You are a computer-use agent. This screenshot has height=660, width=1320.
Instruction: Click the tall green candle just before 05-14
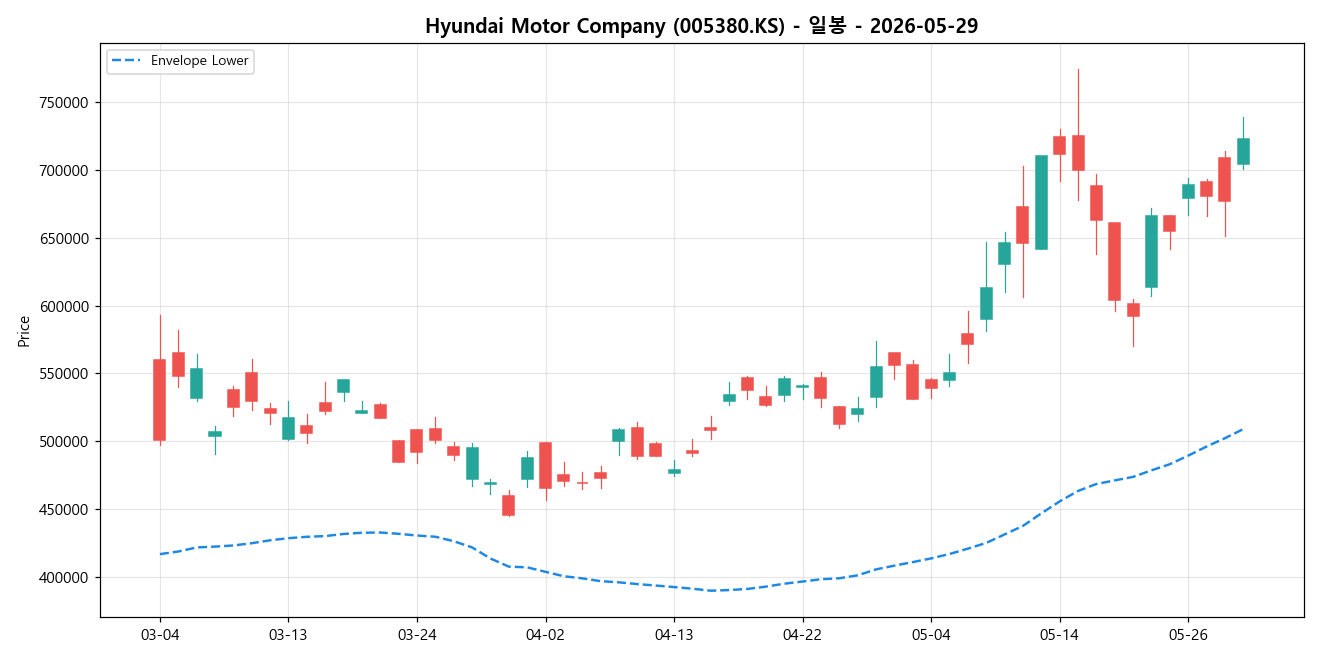click(1041, 202)
